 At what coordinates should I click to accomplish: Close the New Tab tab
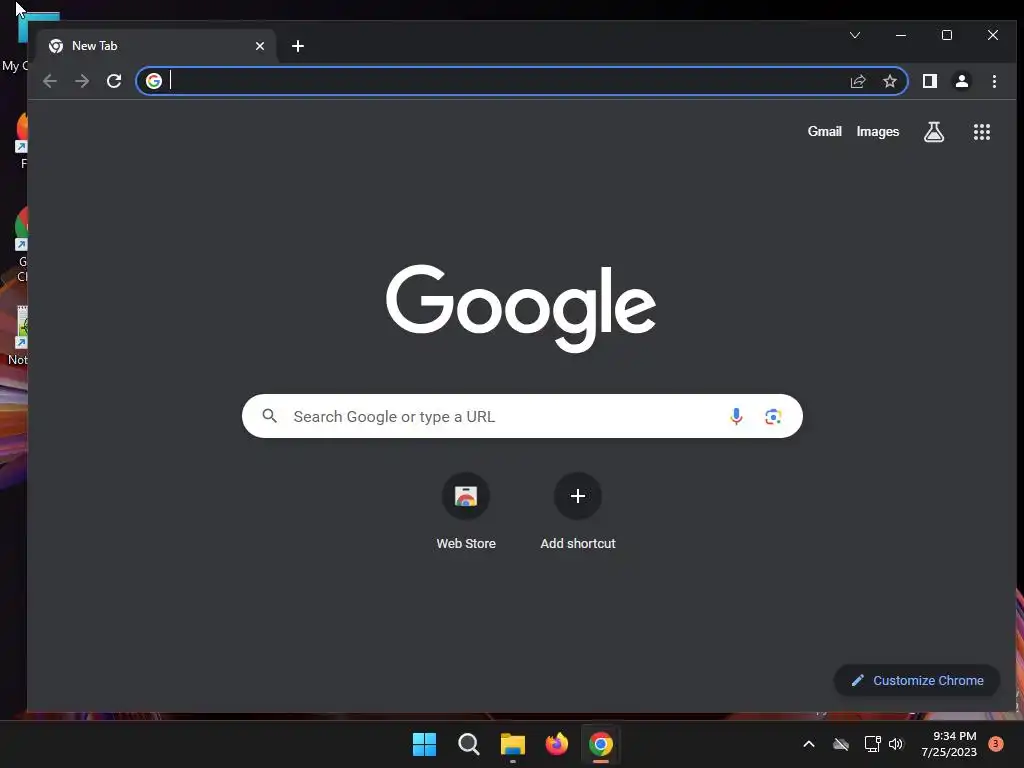click(x=260, y=46)
